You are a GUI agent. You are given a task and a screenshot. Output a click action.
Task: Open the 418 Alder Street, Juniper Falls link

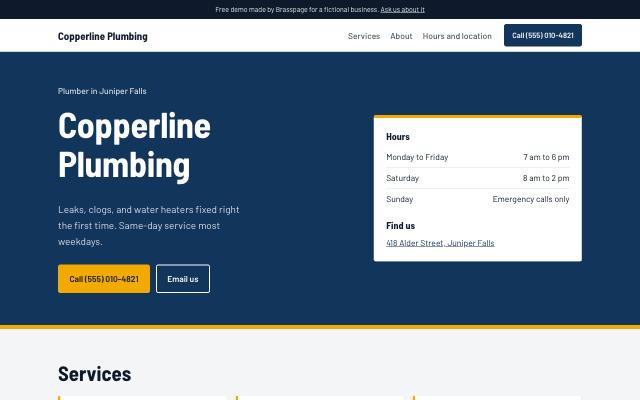tap(440, 243)
